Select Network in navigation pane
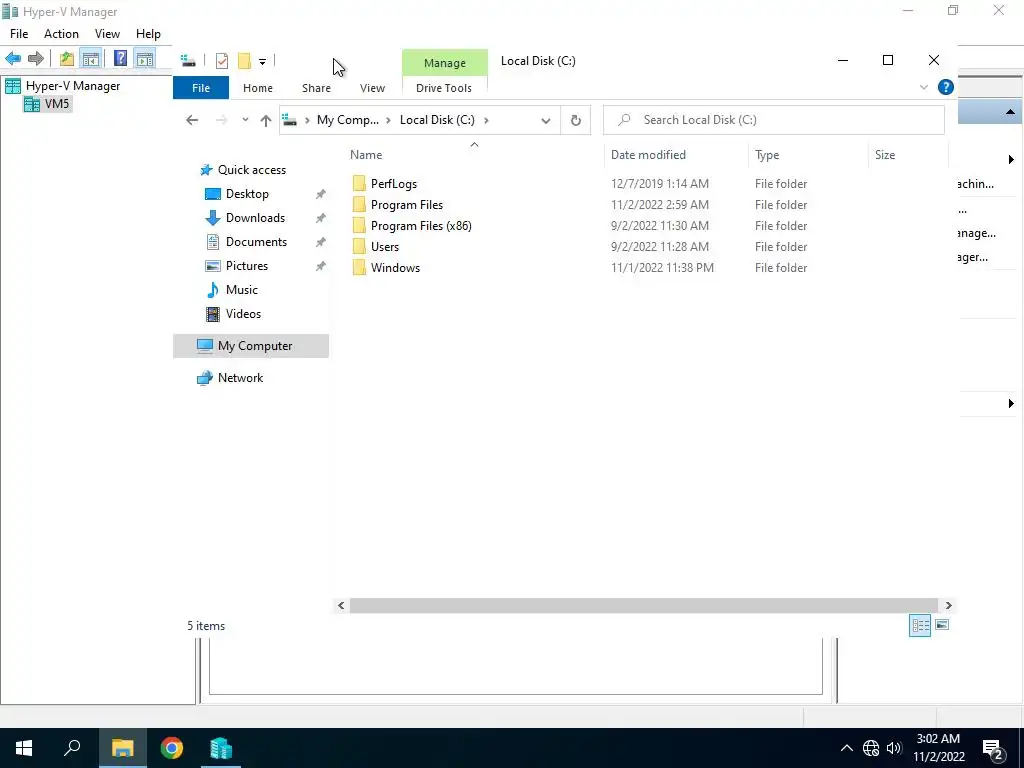Image resolution: width=1024 pixels, height=768 pixels. click(240, 378)
